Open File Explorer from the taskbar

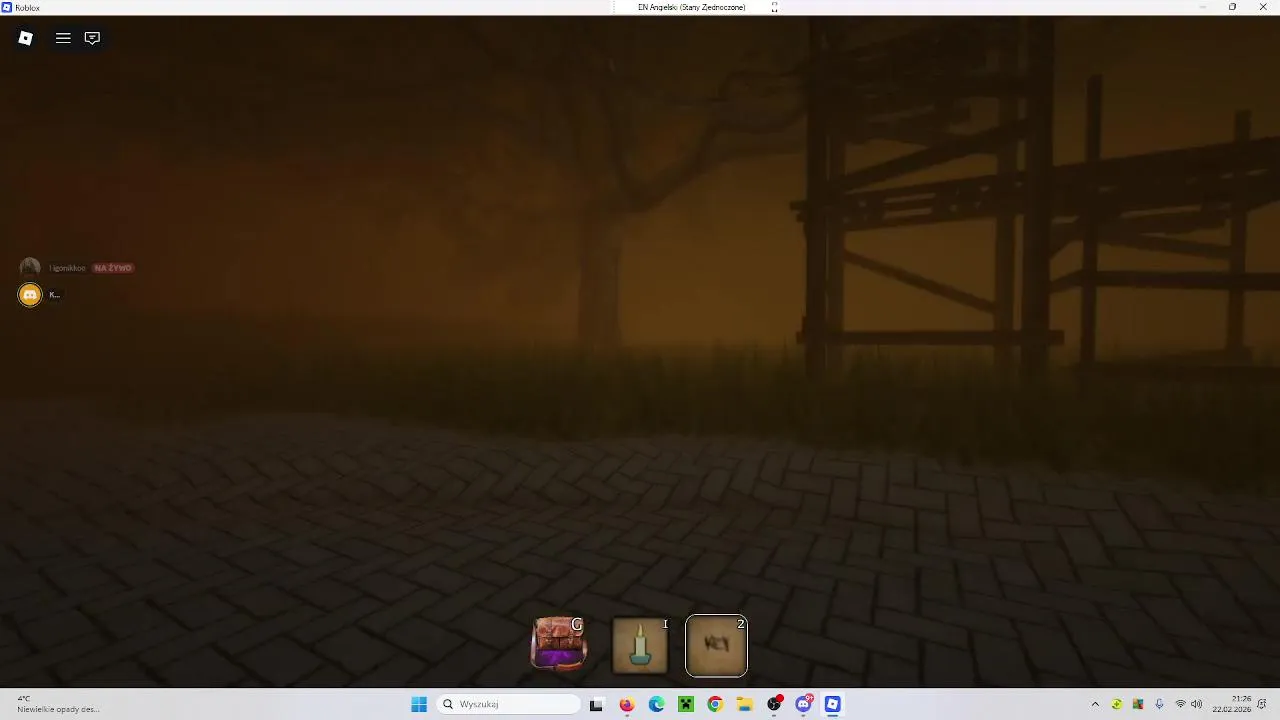pyautogui.click(x=745, y=704)
